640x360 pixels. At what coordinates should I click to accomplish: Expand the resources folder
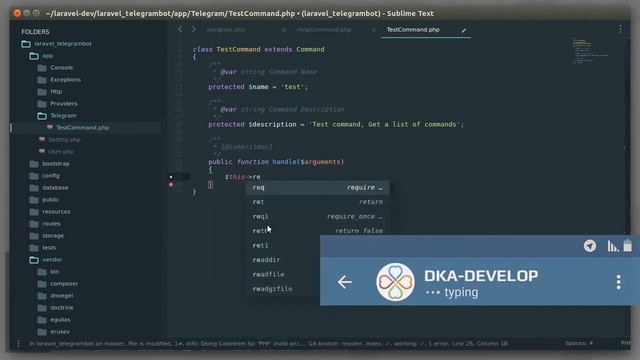pyautogui.click(x=50, y=212)
